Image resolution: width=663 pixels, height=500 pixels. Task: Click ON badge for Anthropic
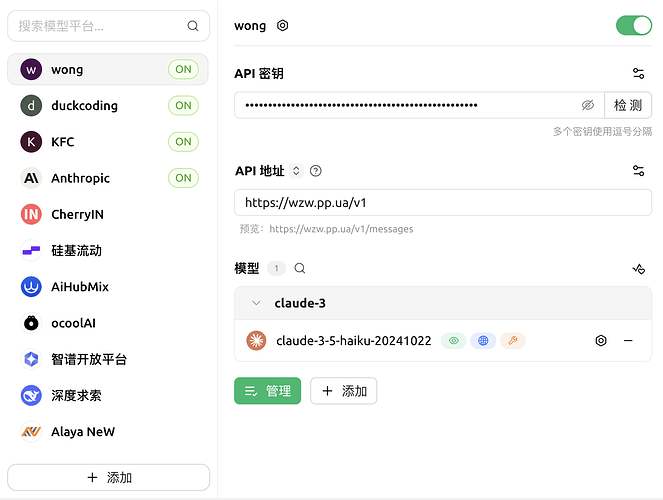[x=184, y=178]
